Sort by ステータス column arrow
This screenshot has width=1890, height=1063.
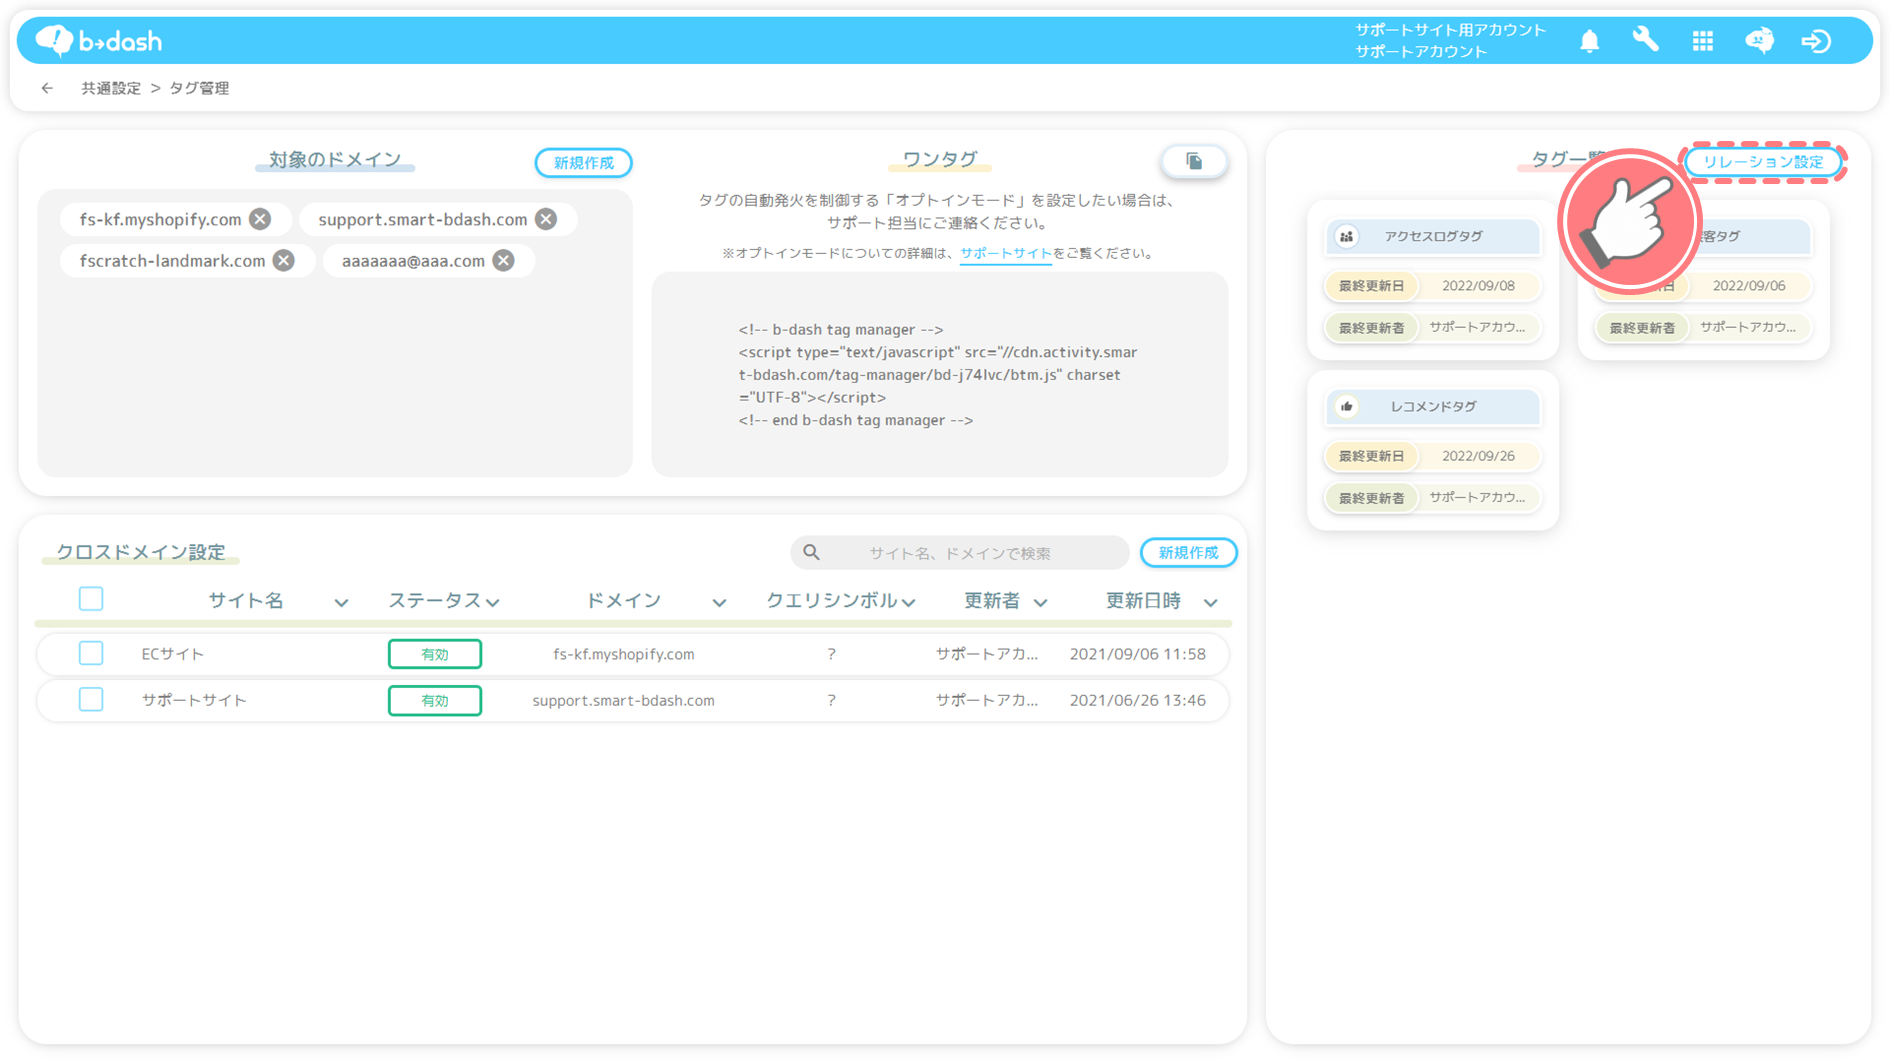tap(493, 602)
